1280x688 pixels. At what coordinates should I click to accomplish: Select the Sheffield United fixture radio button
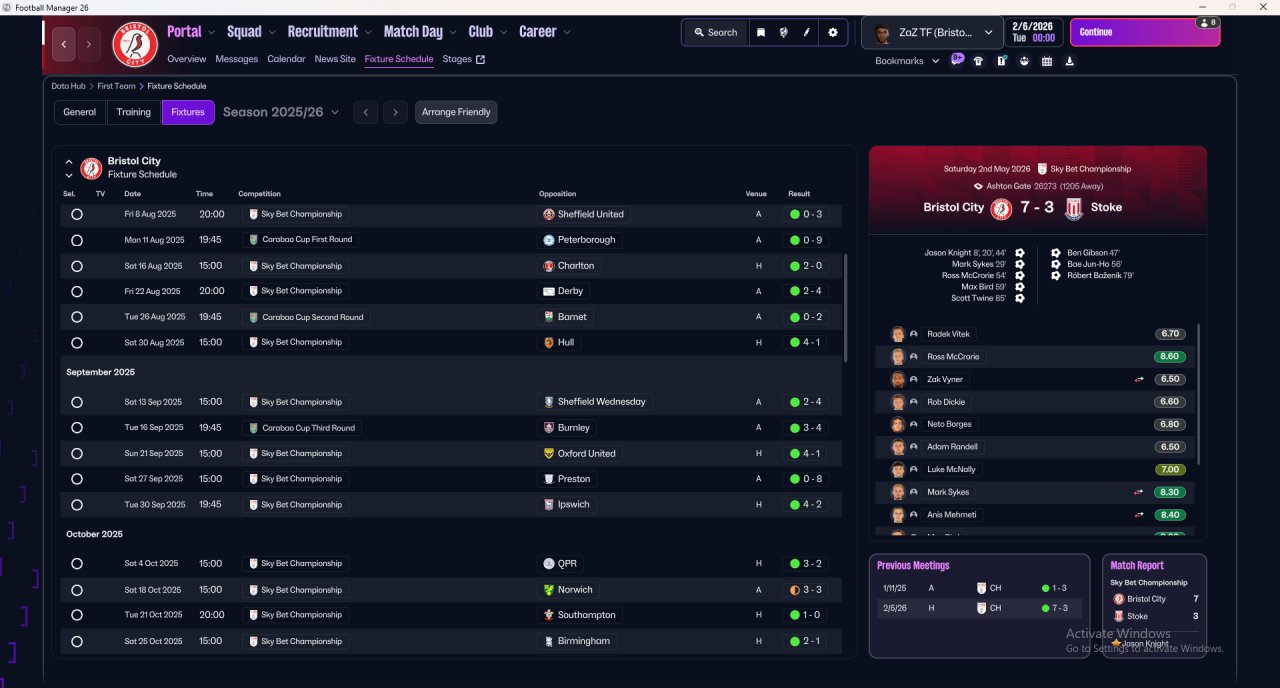click(x=77, y=214)
